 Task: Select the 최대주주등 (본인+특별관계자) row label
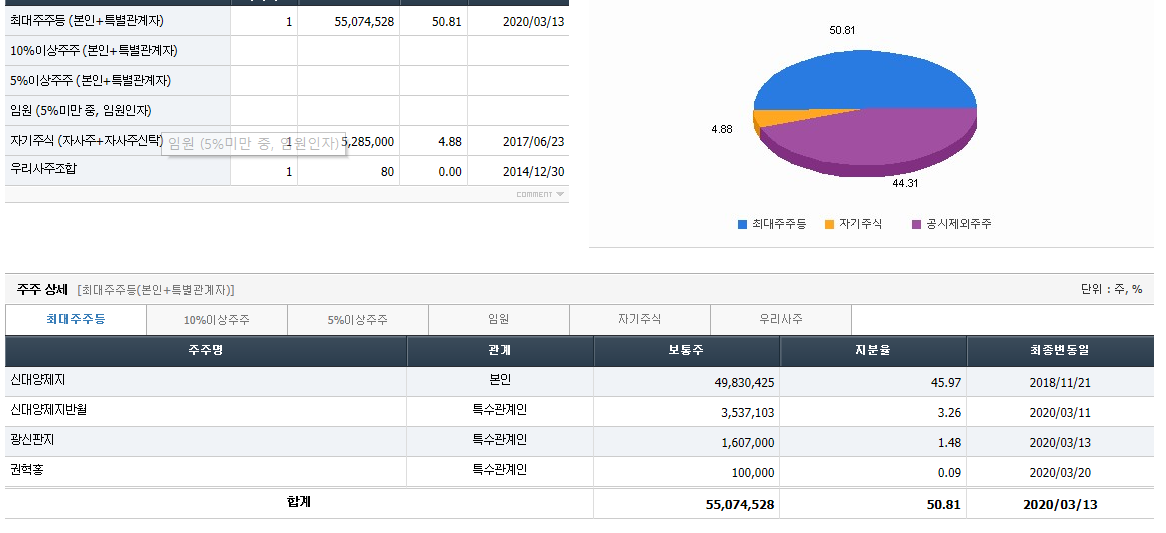[x=87, y=22]
